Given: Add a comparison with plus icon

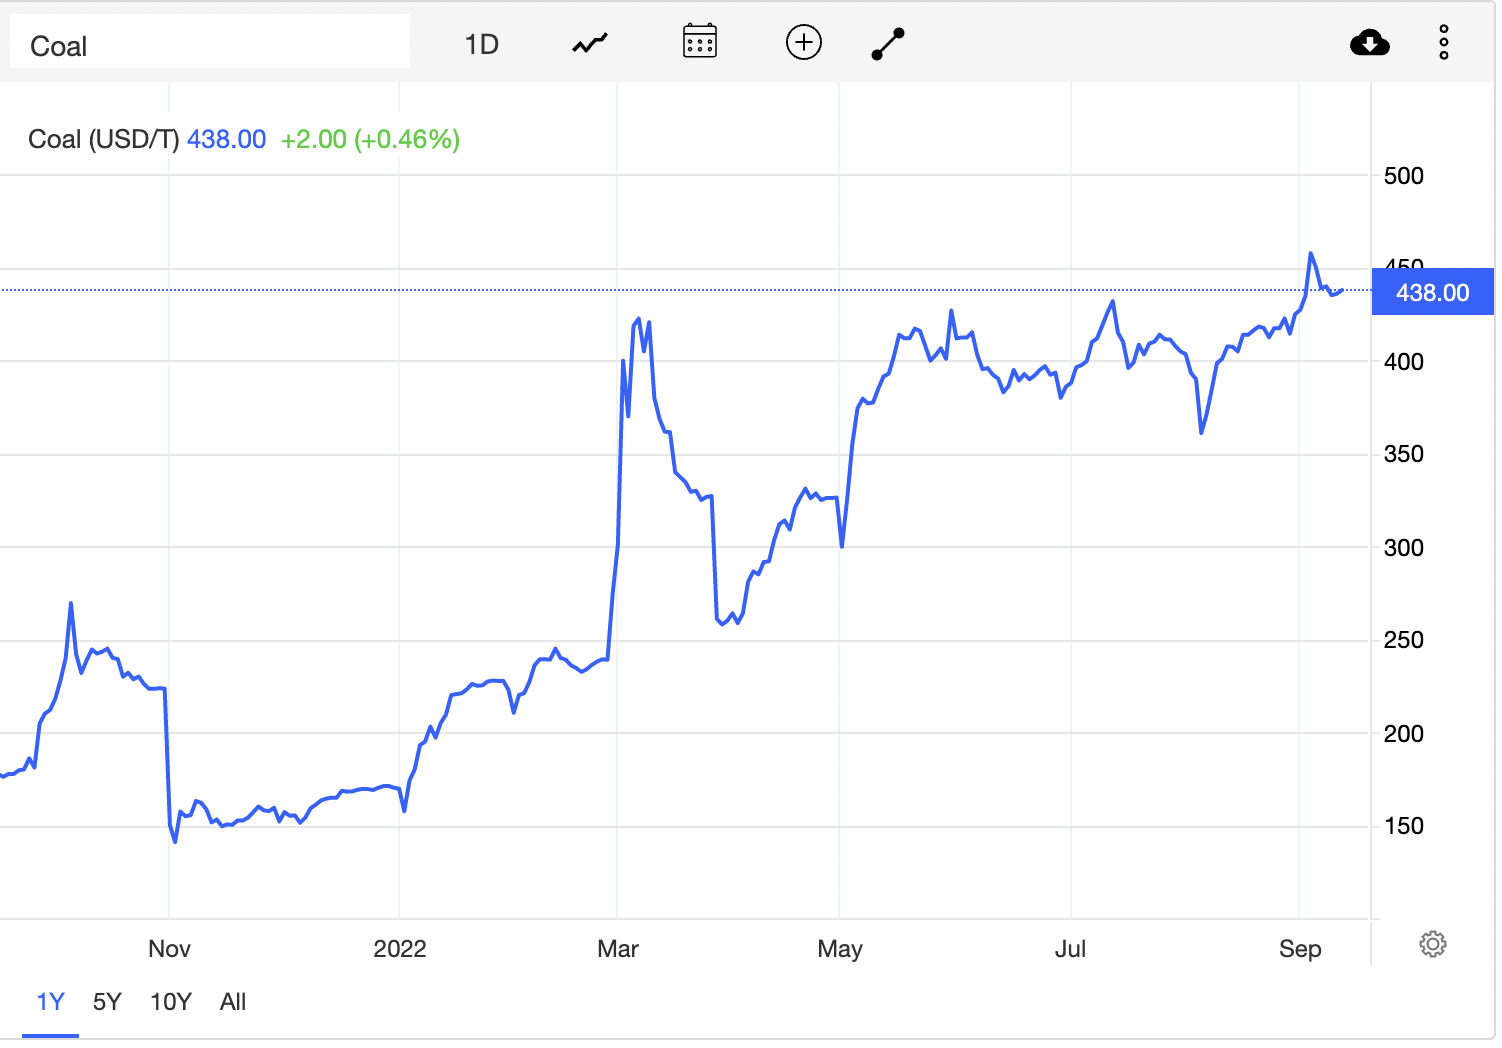Looking at the screenshot, I should (x=804, y=42).
